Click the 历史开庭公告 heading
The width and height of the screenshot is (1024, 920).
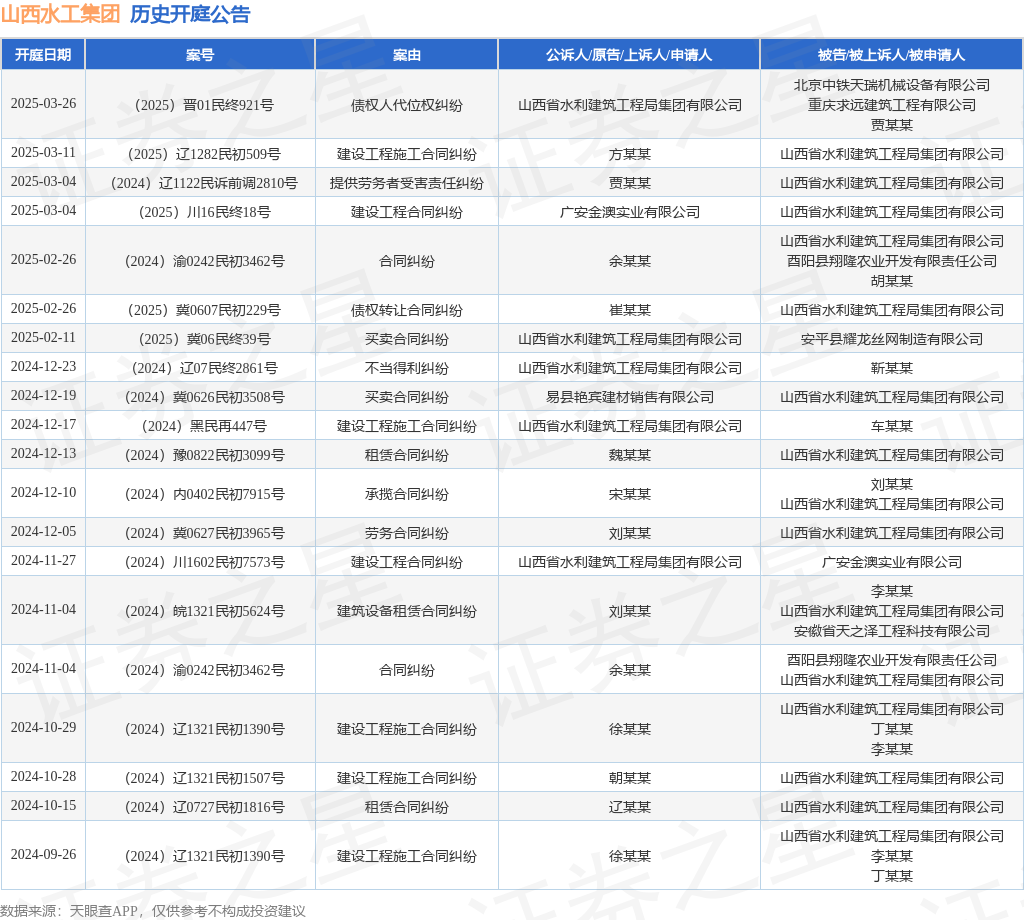click(190, 14)
